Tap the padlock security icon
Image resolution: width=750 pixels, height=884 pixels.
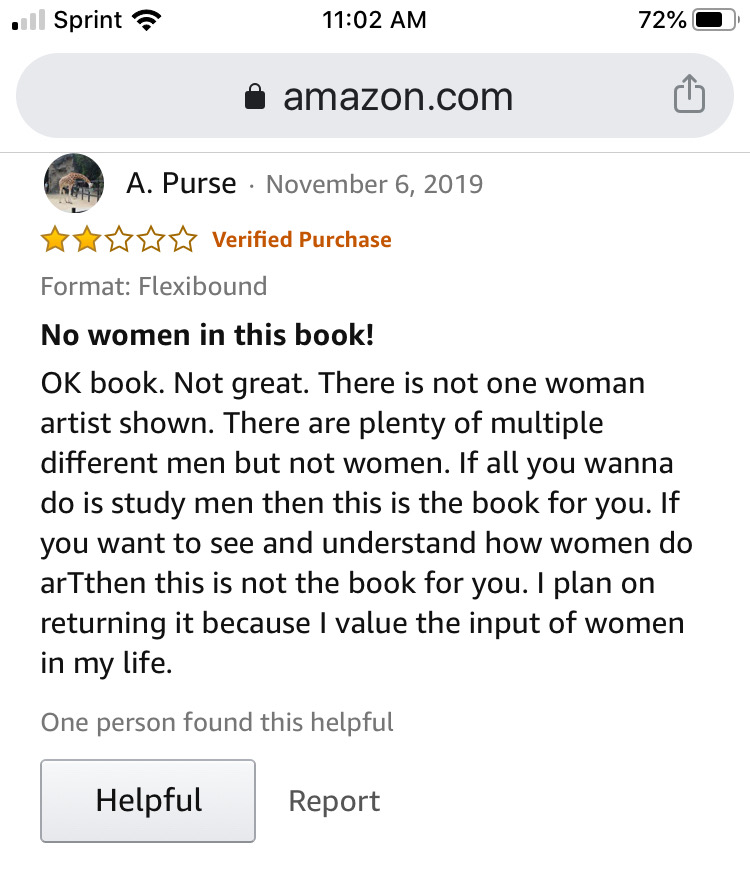[256, 97]
